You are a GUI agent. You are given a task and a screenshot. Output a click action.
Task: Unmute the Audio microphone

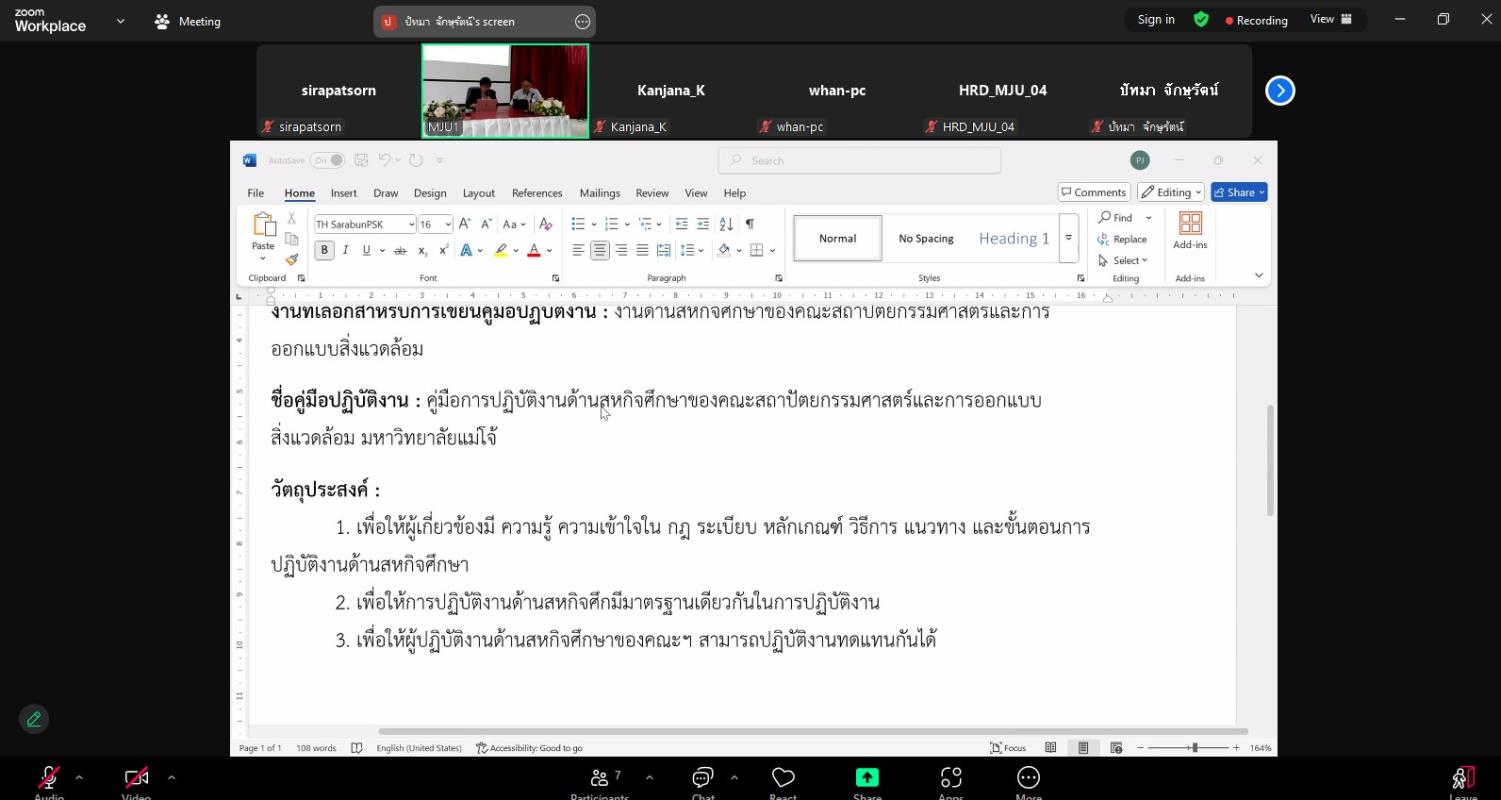pos(48,778)
